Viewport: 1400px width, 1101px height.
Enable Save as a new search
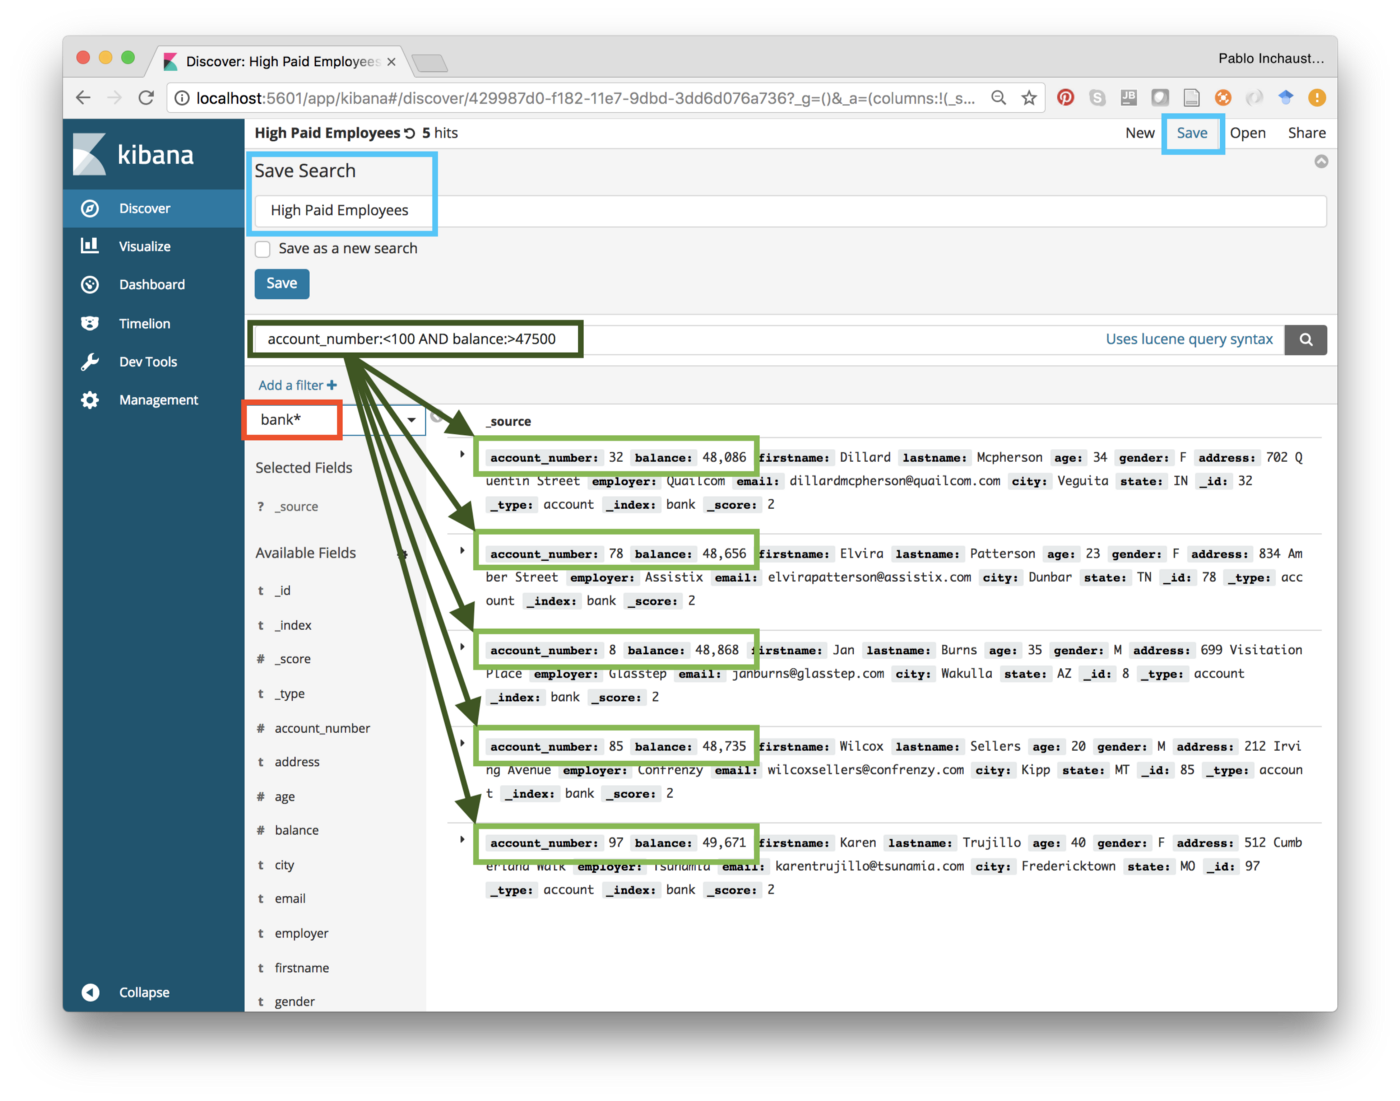tap(263, 249)
